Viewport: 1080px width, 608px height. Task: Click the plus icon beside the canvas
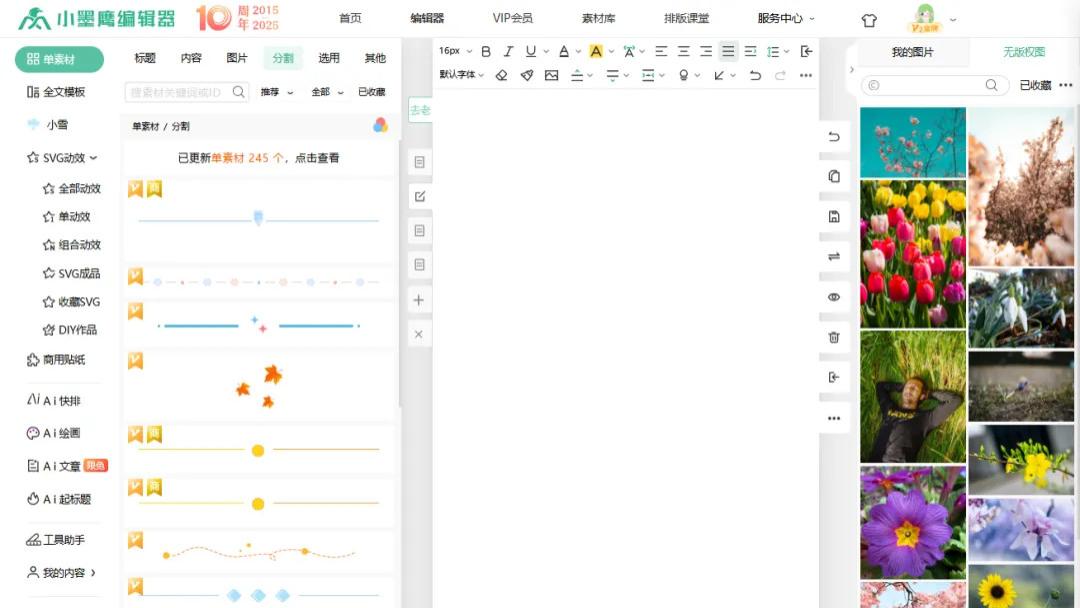419,300
